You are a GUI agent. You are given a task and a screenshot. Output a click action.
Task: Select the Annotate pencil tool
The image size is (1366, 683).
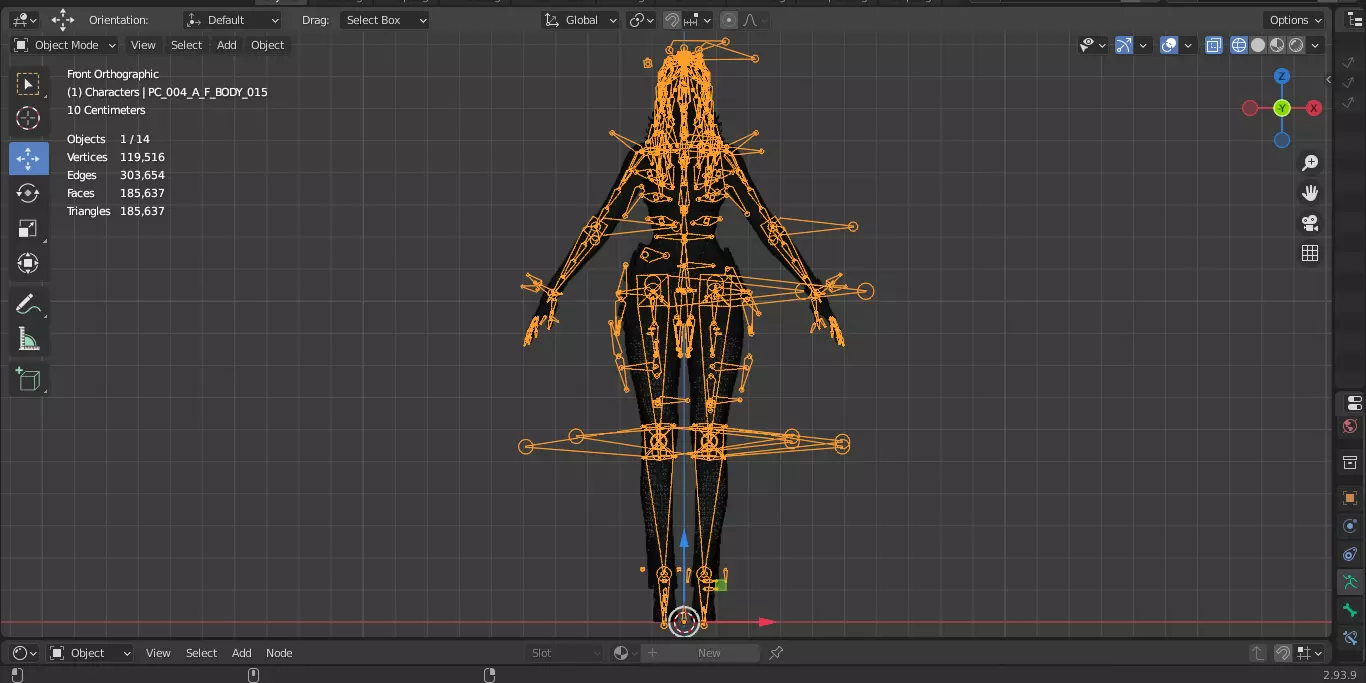pos(28,304)
